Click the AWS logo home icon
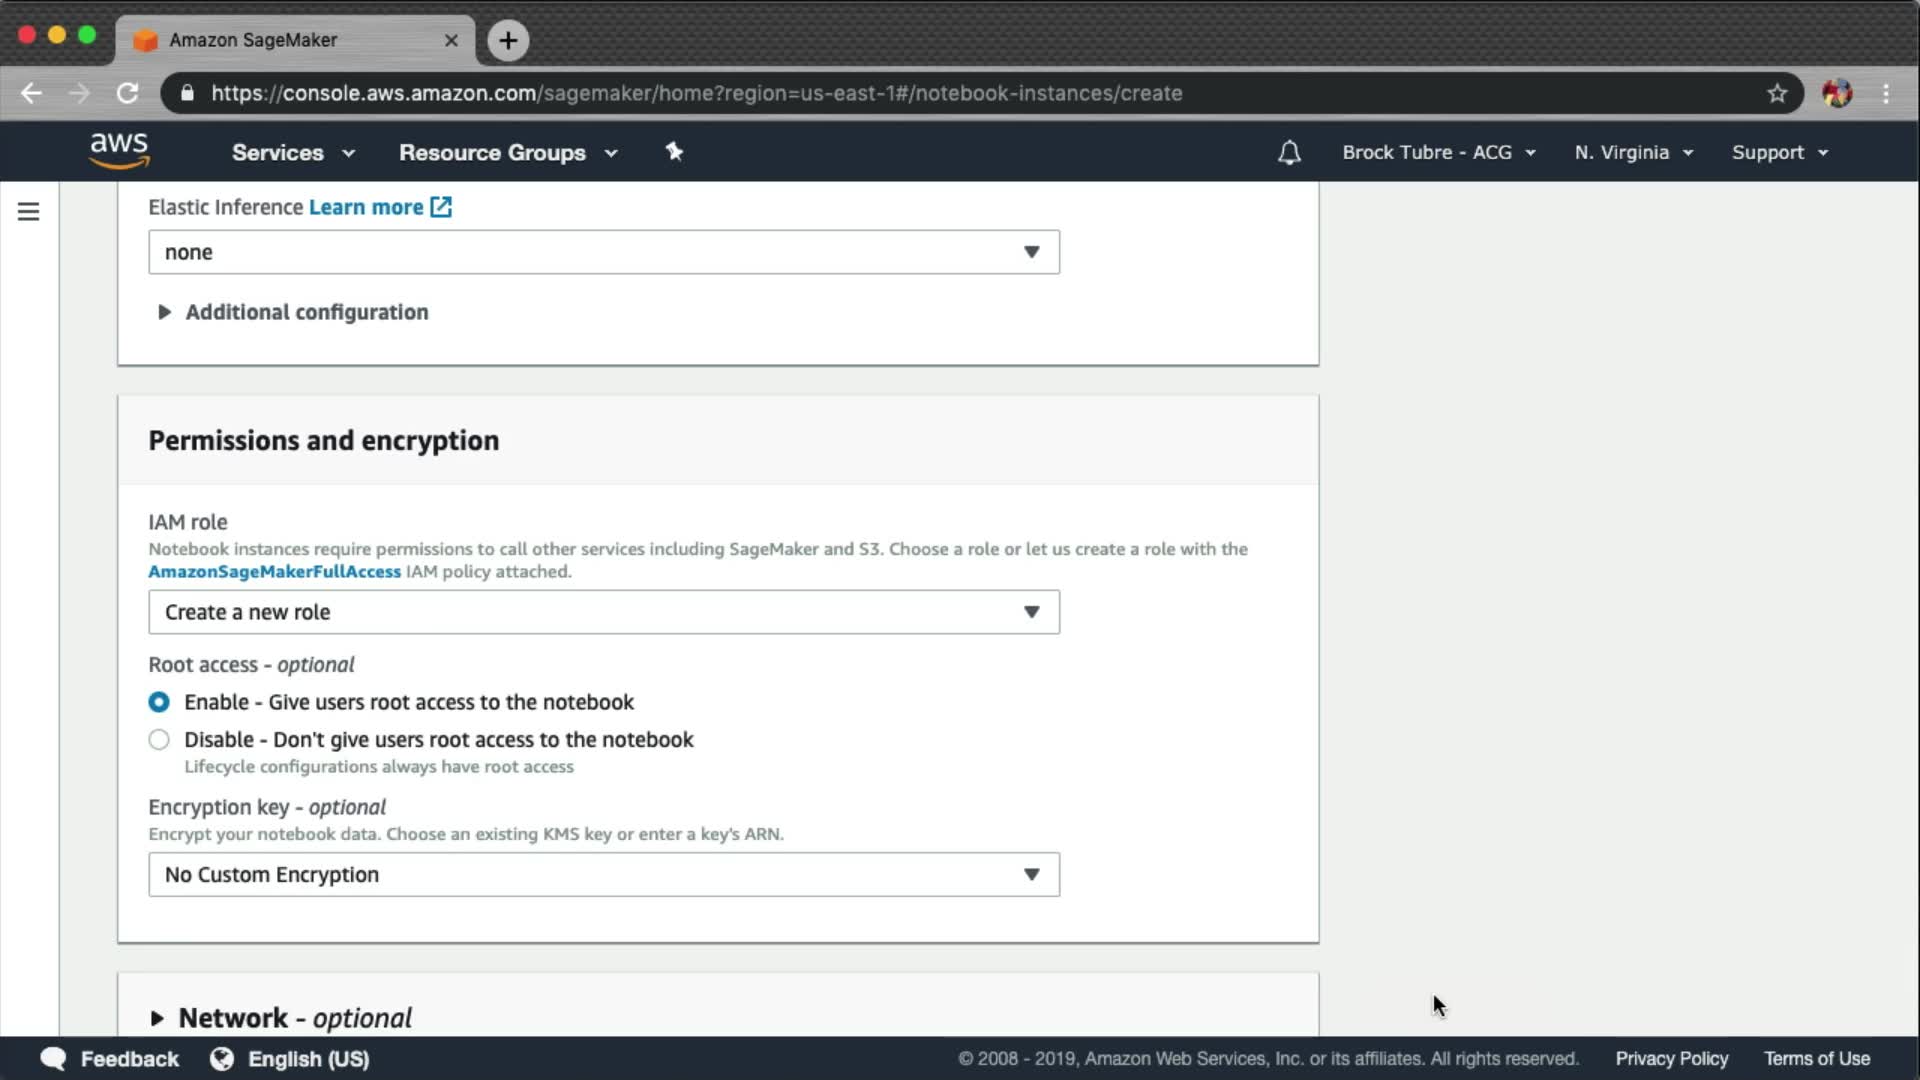The width and height of the screenshot is (1920, 1080). click(x=119, y=151)
